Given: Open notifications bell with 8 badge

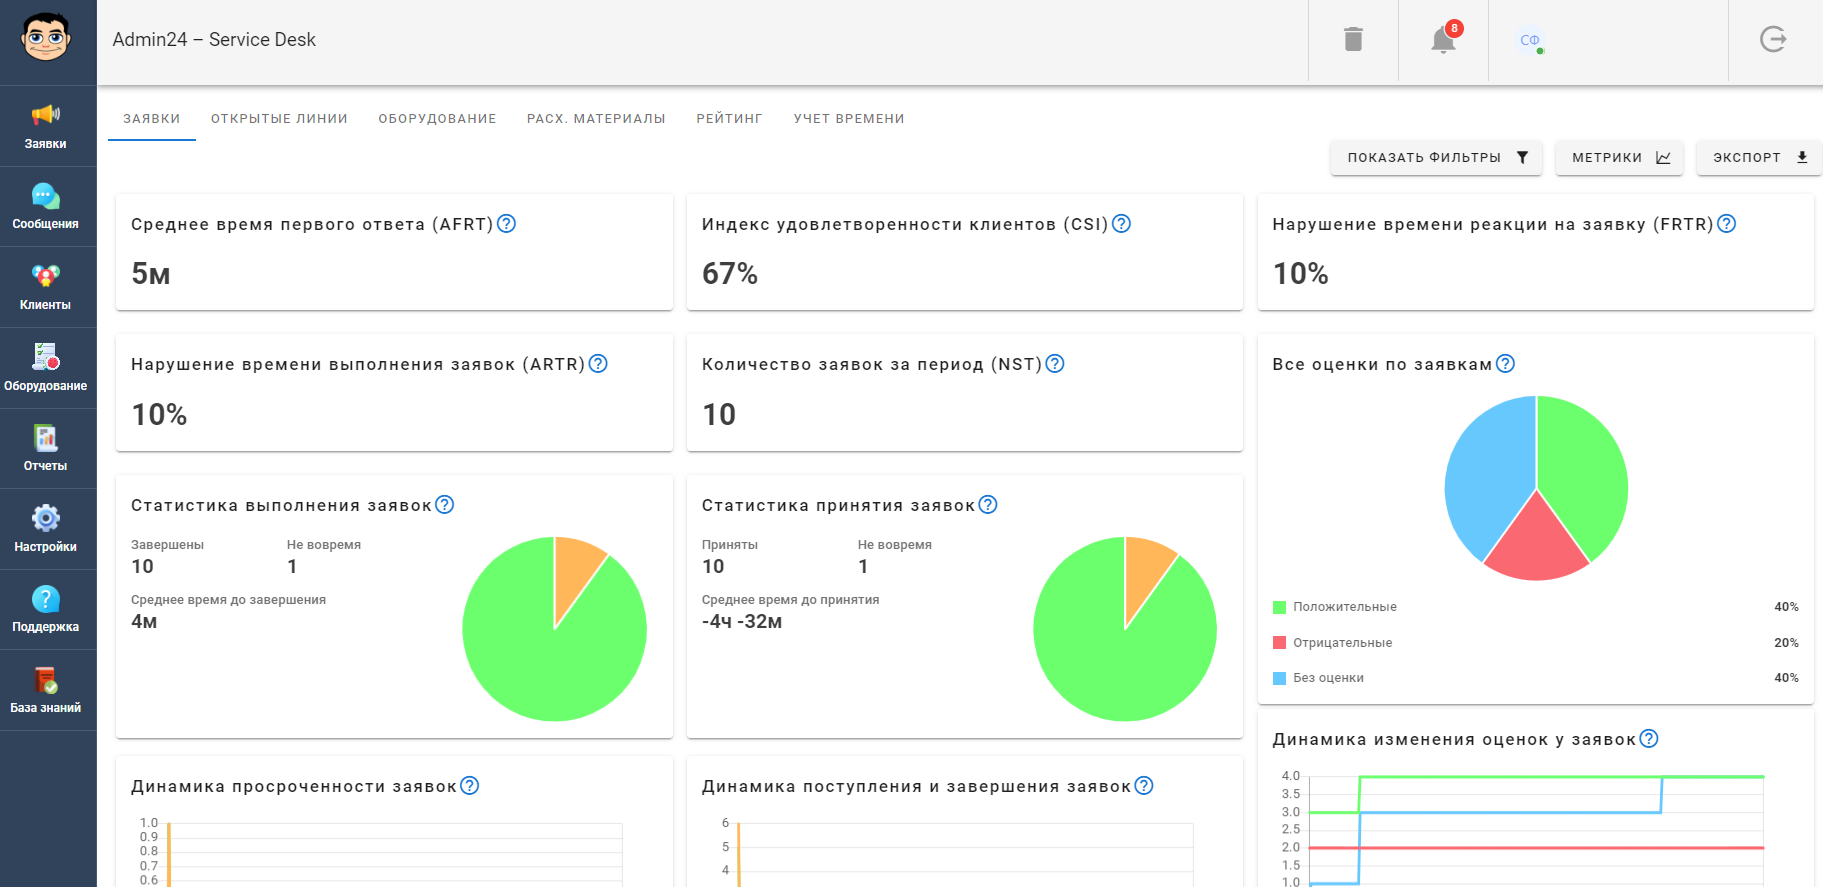Looking at the screenshot, I should [1443, 40].
